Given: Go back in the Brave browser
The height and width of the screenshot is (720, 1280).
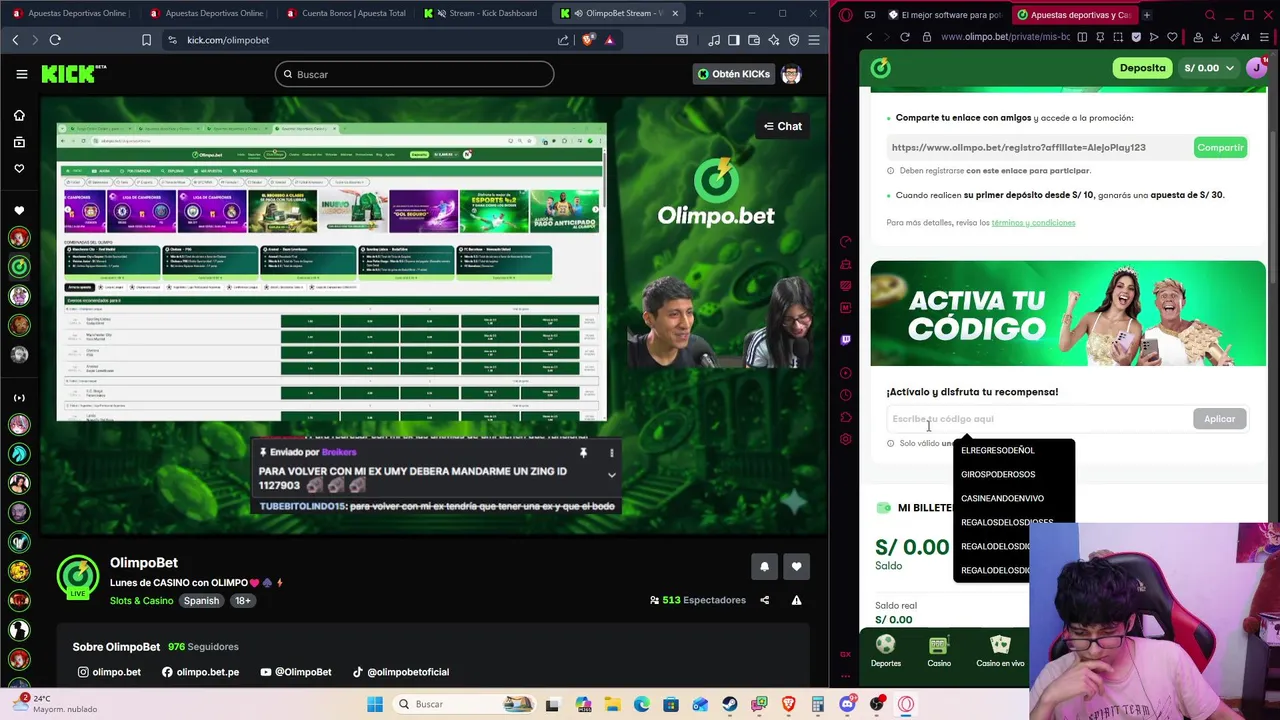Looking at the screenshot, I should (x=15, y=40).
